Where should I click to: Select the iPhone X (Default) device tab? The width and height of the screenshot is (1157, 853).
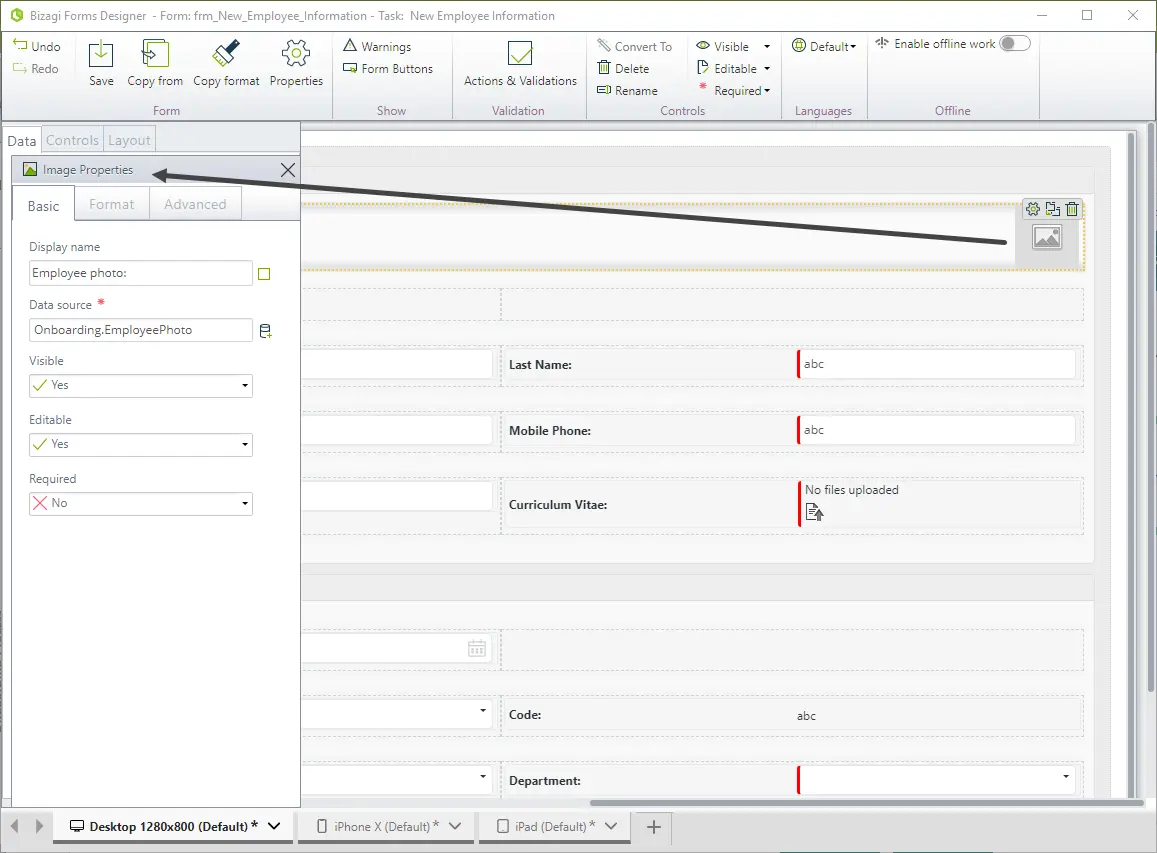tap(388, 826)
